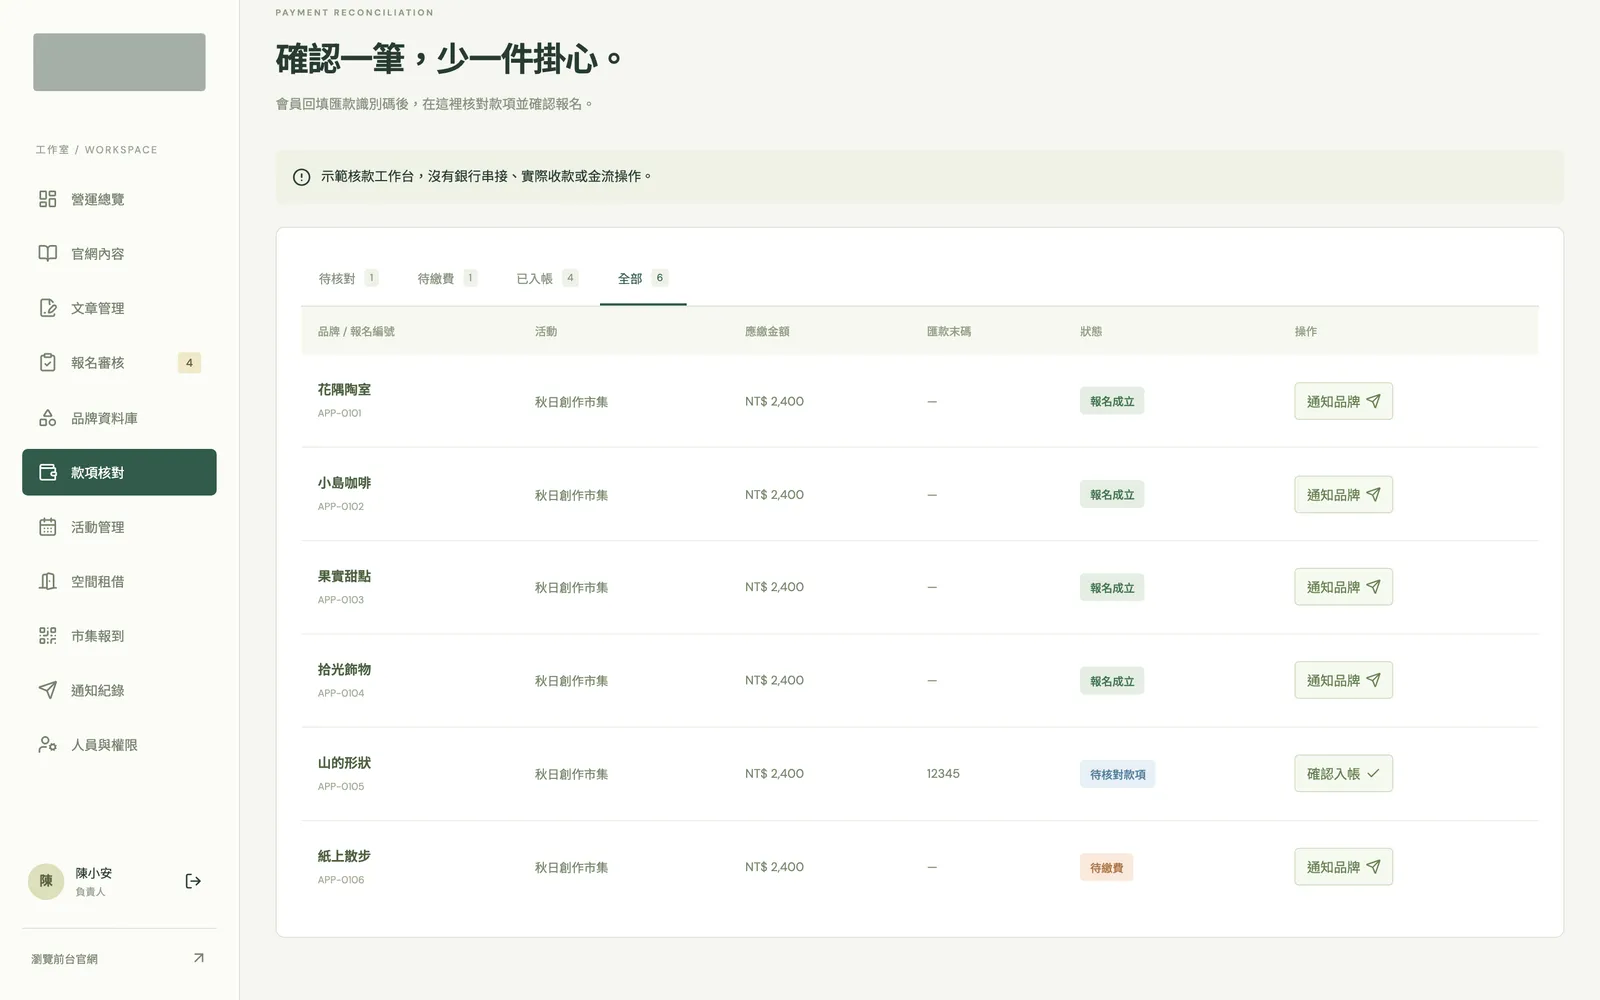Click the 市集報到 QR code icon

(x=47, y=636)
